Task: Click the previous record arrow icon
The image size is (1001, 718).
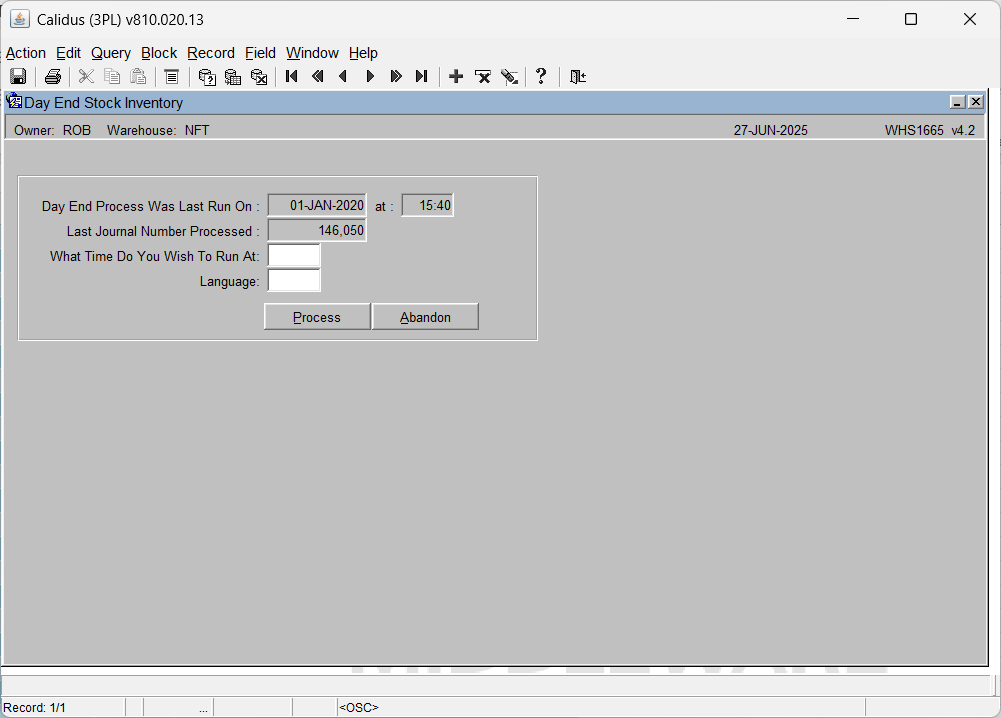Action: click(x=343, y=77)
